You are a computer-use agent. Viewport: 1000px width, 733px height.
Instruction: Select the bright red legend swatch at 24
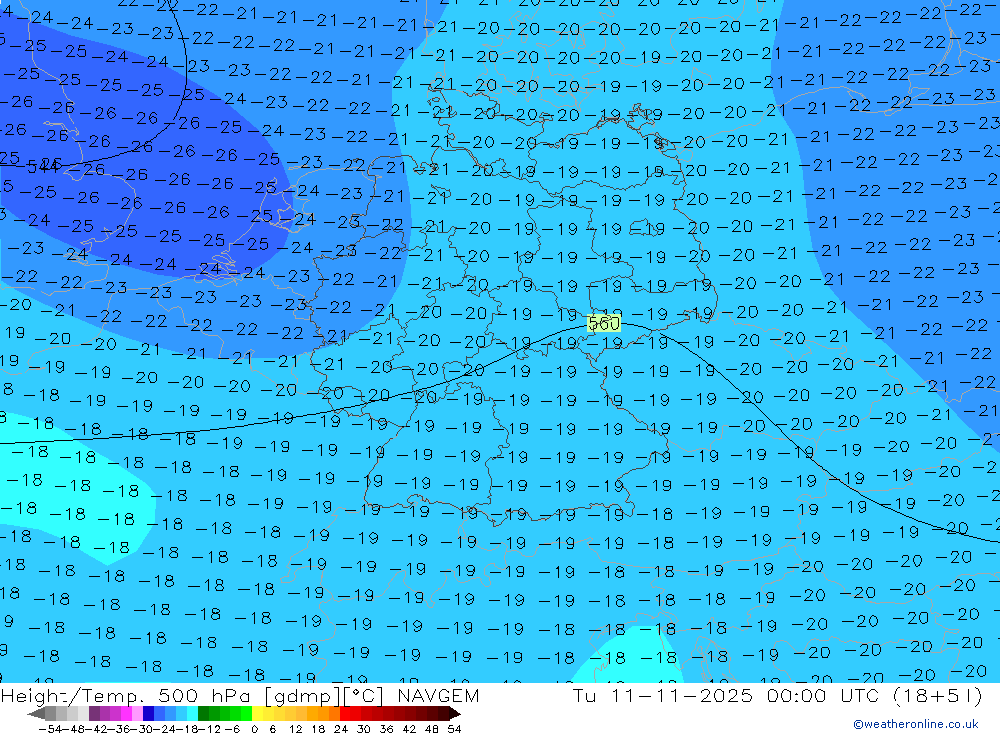click(x=345, y=714)
